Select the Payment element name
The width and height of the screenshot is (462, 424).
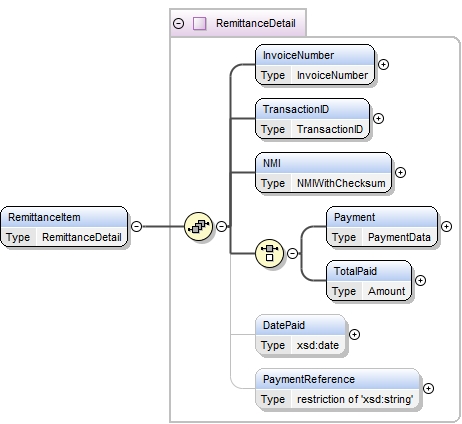(354, 217)
